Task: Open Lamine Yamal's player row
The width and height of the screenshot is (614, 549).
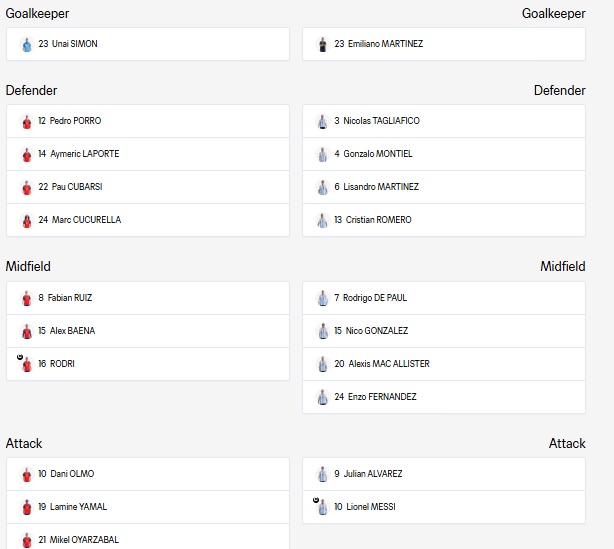Action: pos(148,507)
